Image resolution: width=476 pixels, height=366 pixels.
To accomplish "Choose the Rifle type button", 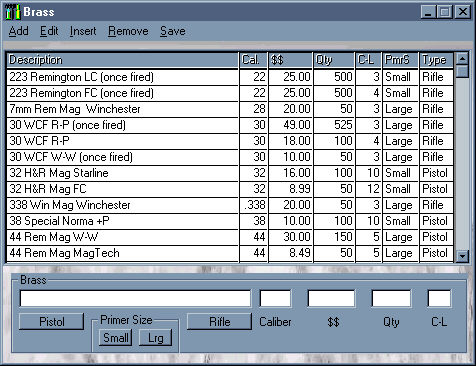I will [219, 322].
